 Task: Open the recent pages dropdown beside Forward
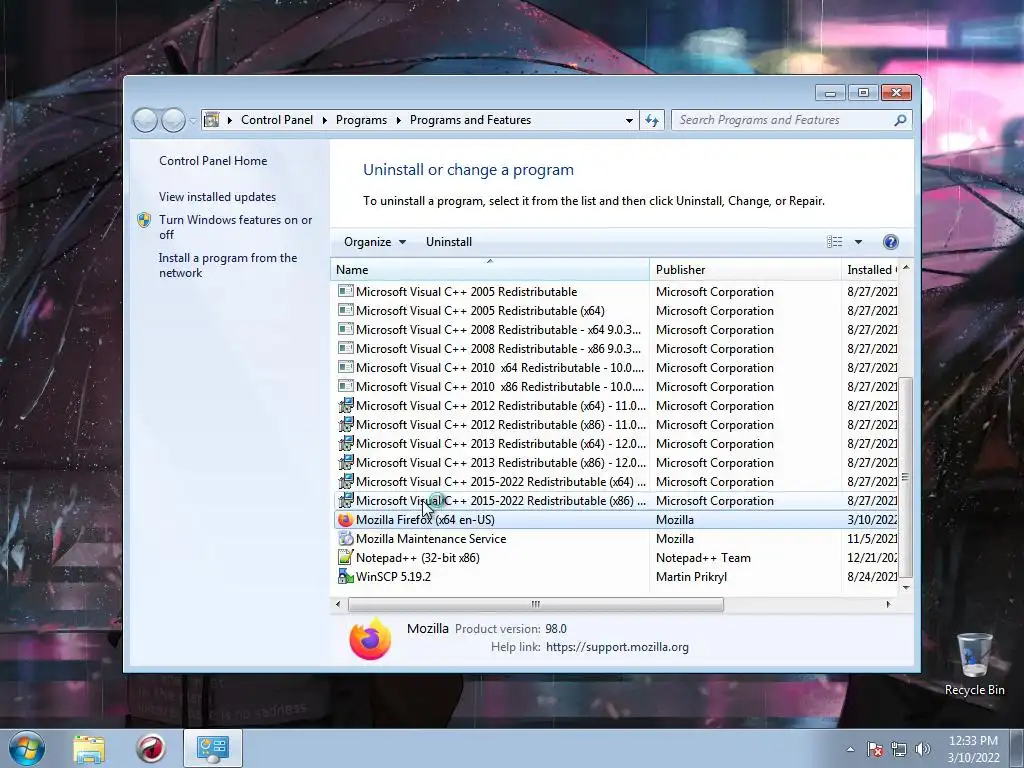[x=193, y=121]
